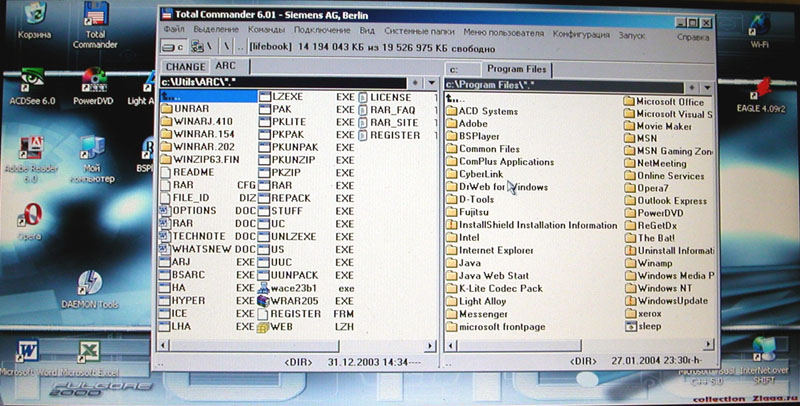The image size is (800, 406).
Task: Select the README file in left panel
Action: point(187,172)
